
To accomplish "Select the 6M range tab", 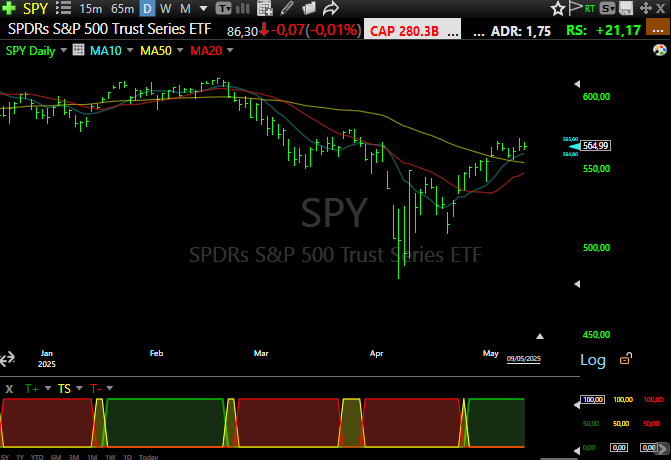I will (x=56, y=457).
